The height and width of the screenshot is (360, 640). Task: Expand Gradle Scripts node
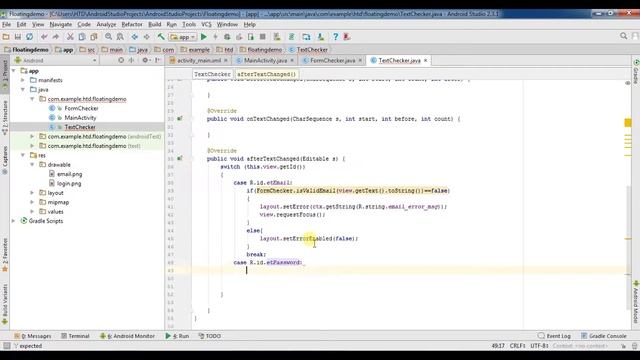(x=14, y=221)
